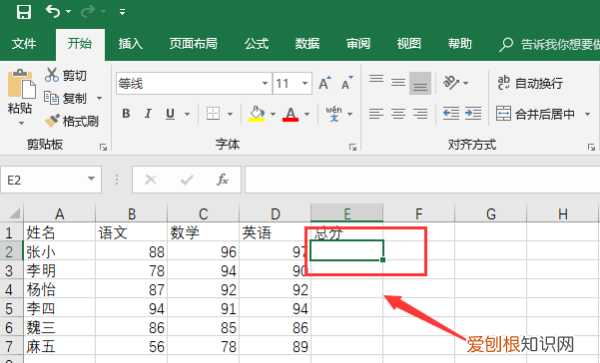Screen dimensions: 600x363
Task: Switch to the 帮助 ribbon tab
Action: pyautogui.click(x=460, y=44)
